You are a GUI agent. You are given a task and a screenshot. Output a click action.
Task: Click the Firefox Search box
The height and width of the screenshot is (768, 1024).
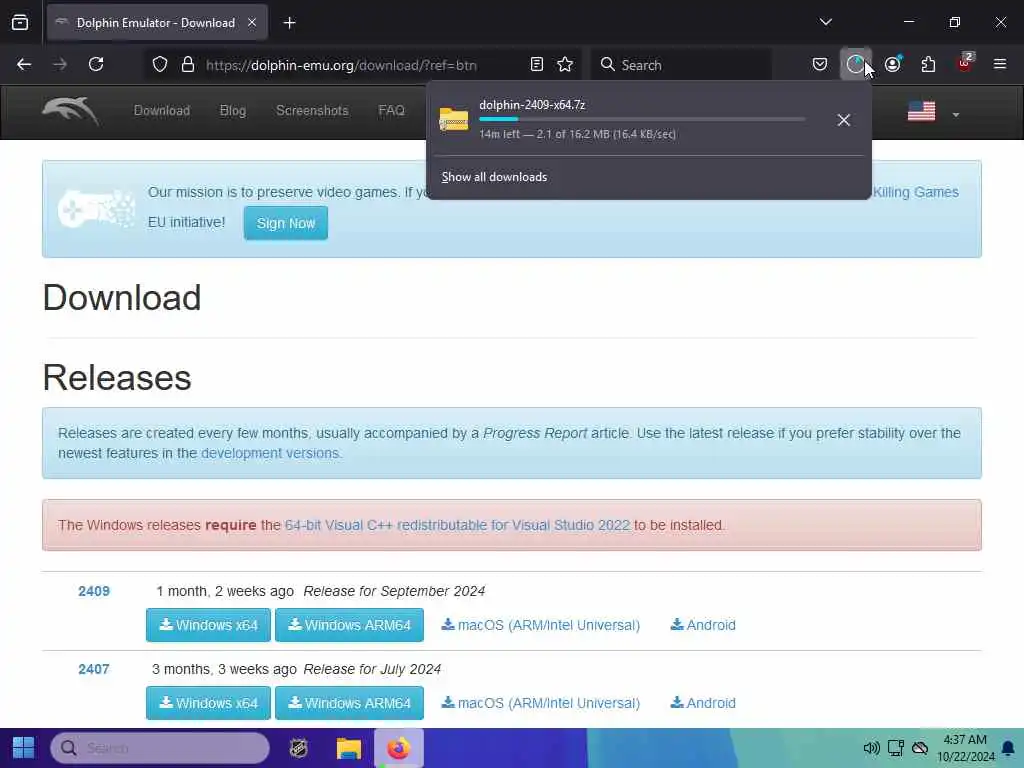[x=681, y=65]
